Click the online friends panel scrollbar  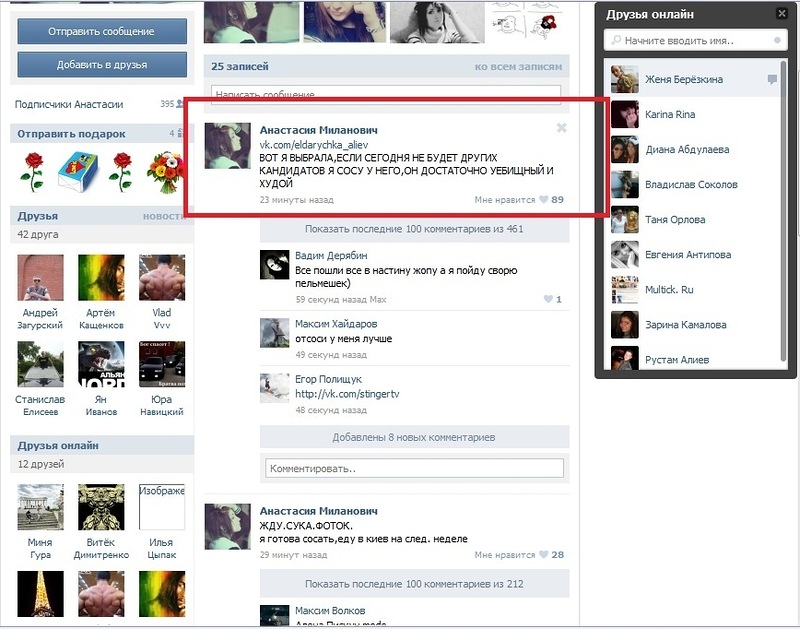pos(783,211)
